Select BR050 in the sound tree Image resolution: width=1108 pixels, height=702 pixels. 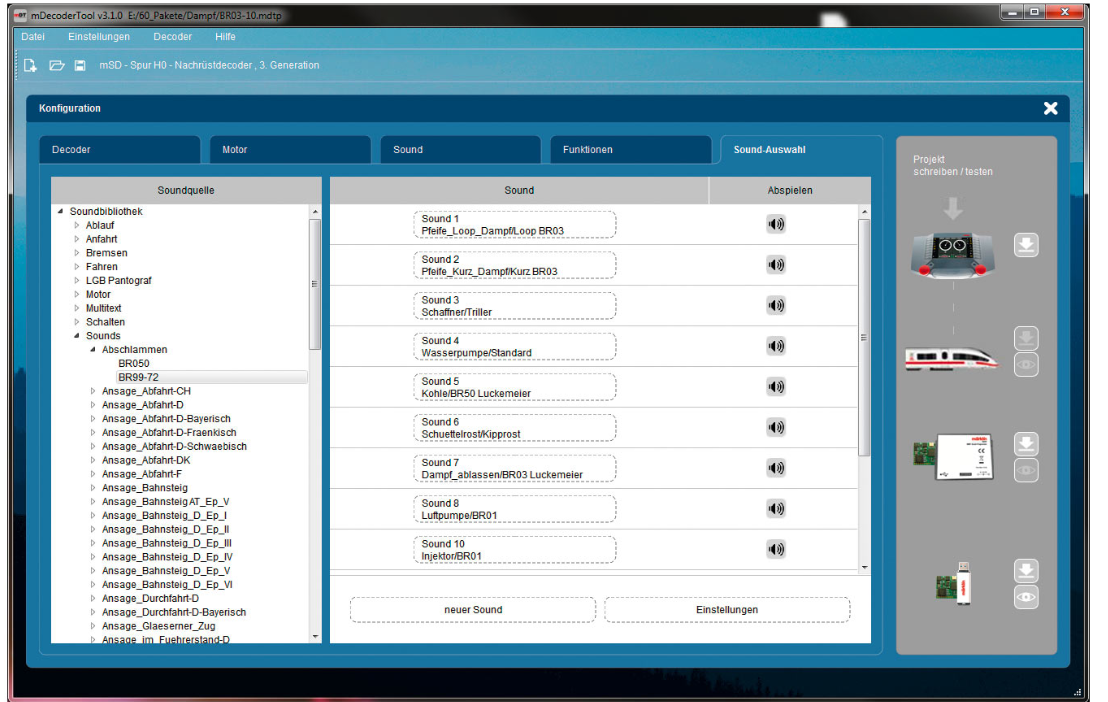pos(133,364)
